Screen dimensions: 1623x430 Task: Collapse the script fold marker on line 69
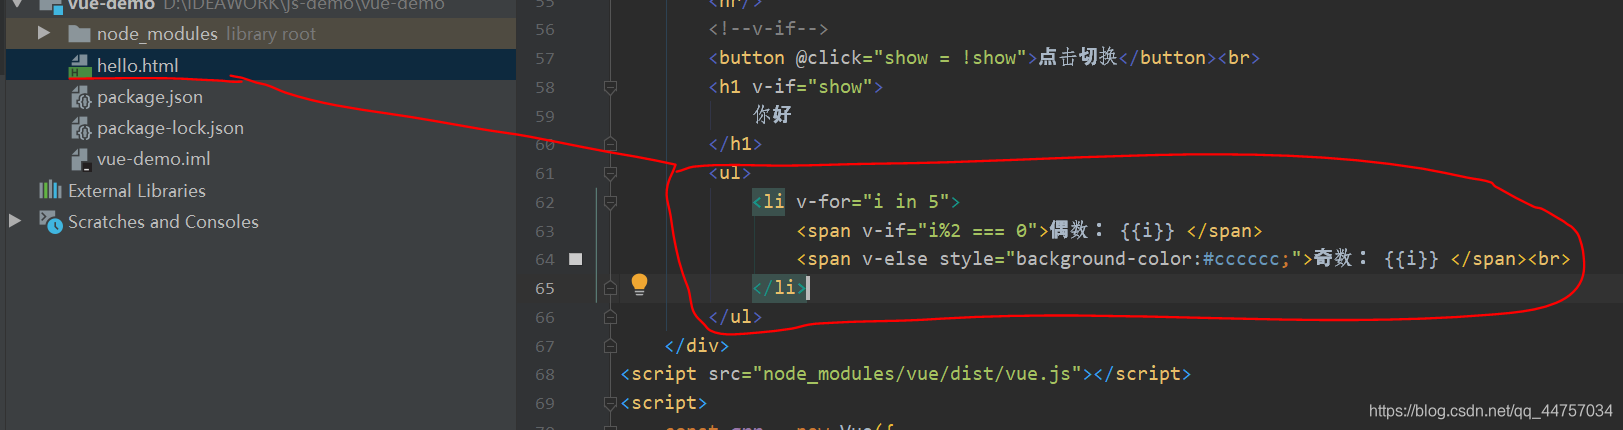[610, 404]
